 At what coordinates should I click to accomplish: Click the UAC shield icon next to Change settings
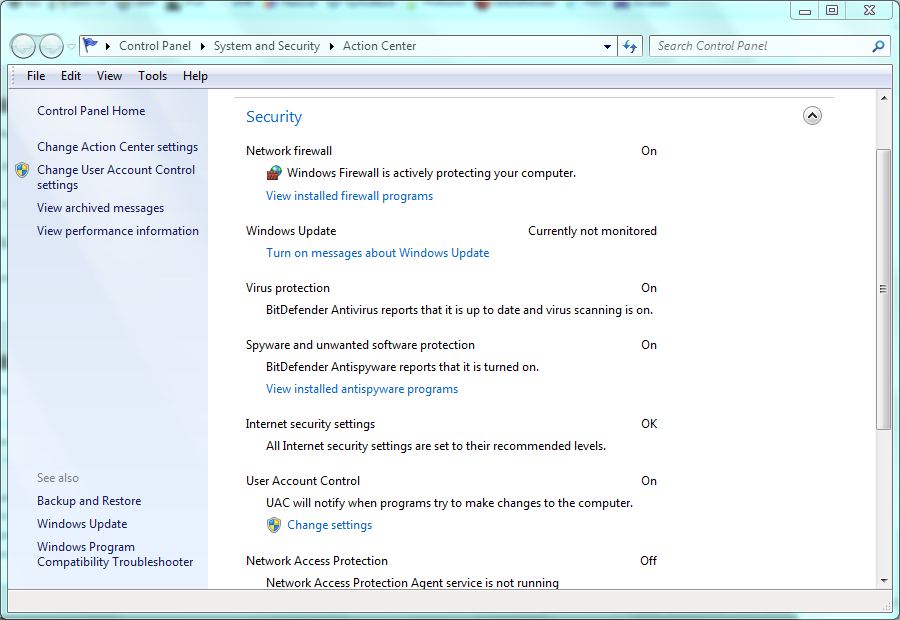274,525
